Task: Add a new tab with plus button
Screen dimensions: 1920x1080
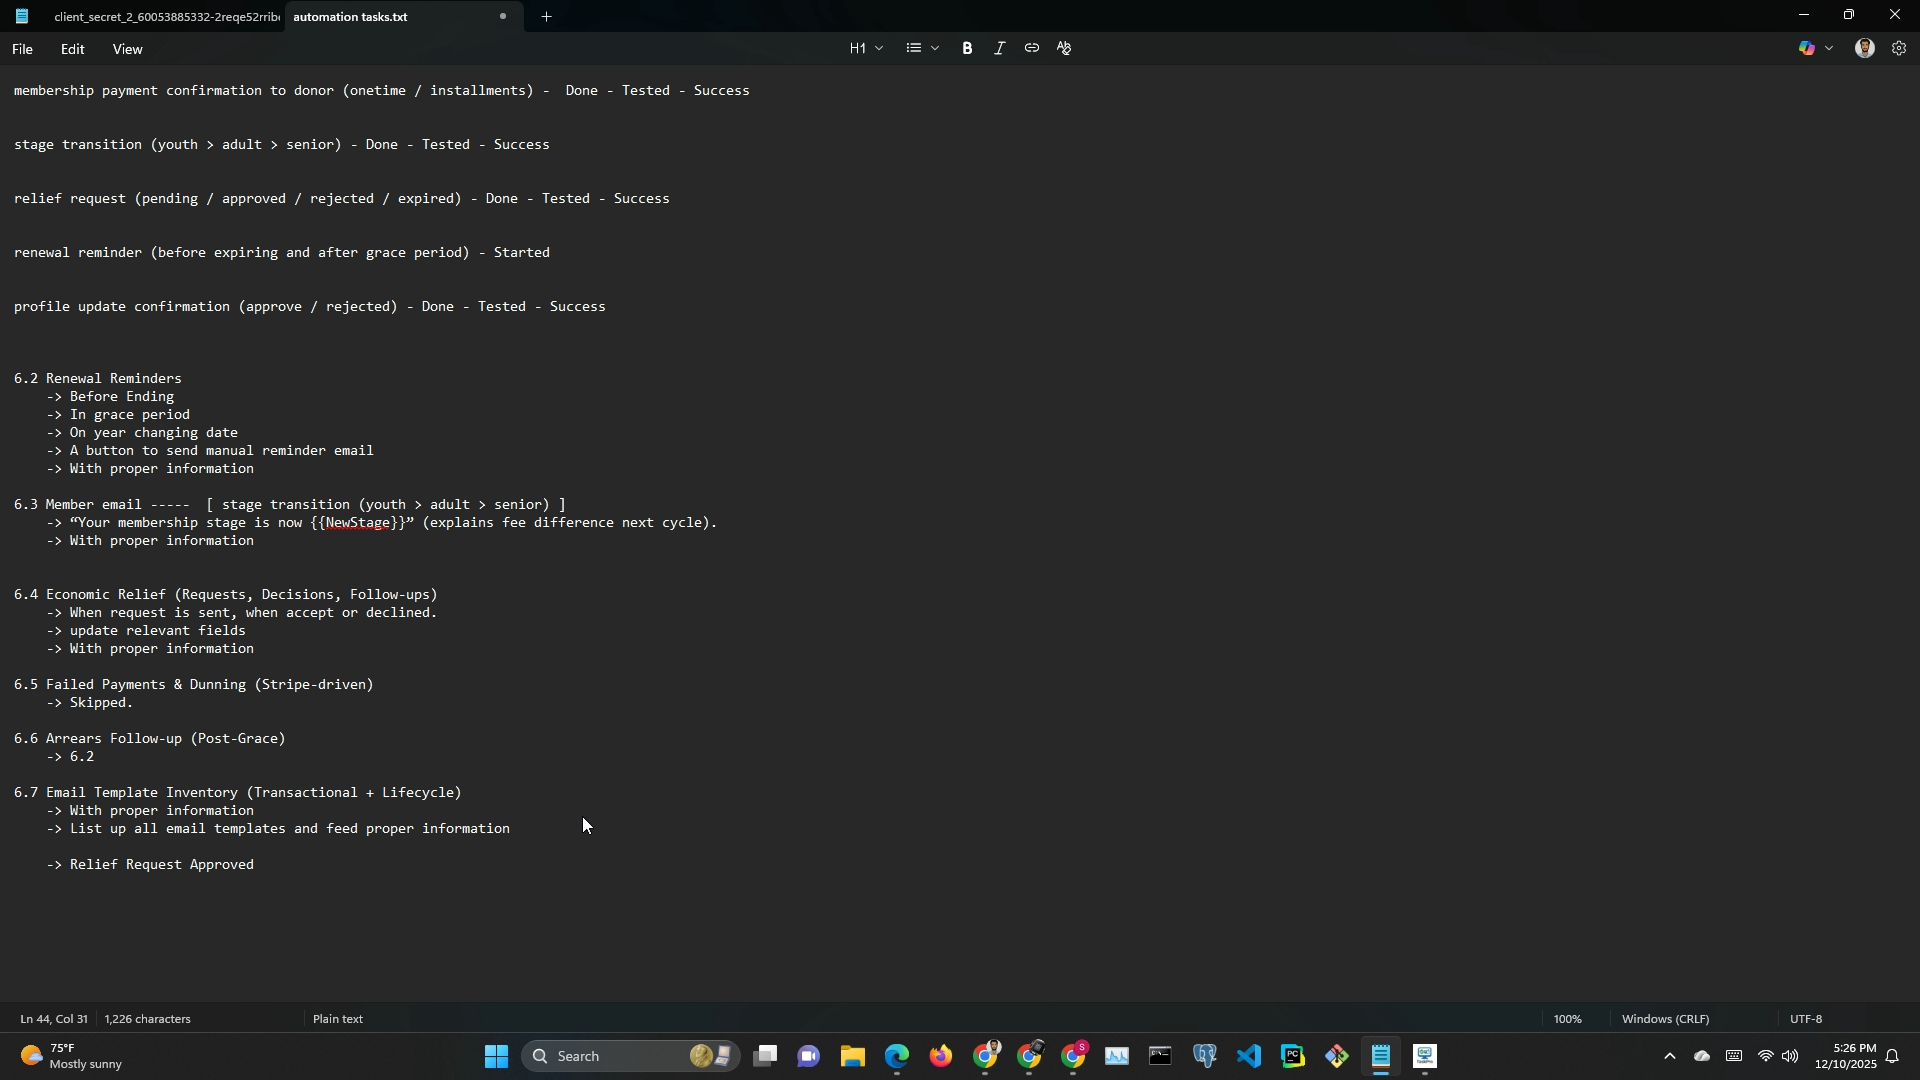Action: click(x=546, y=17)
